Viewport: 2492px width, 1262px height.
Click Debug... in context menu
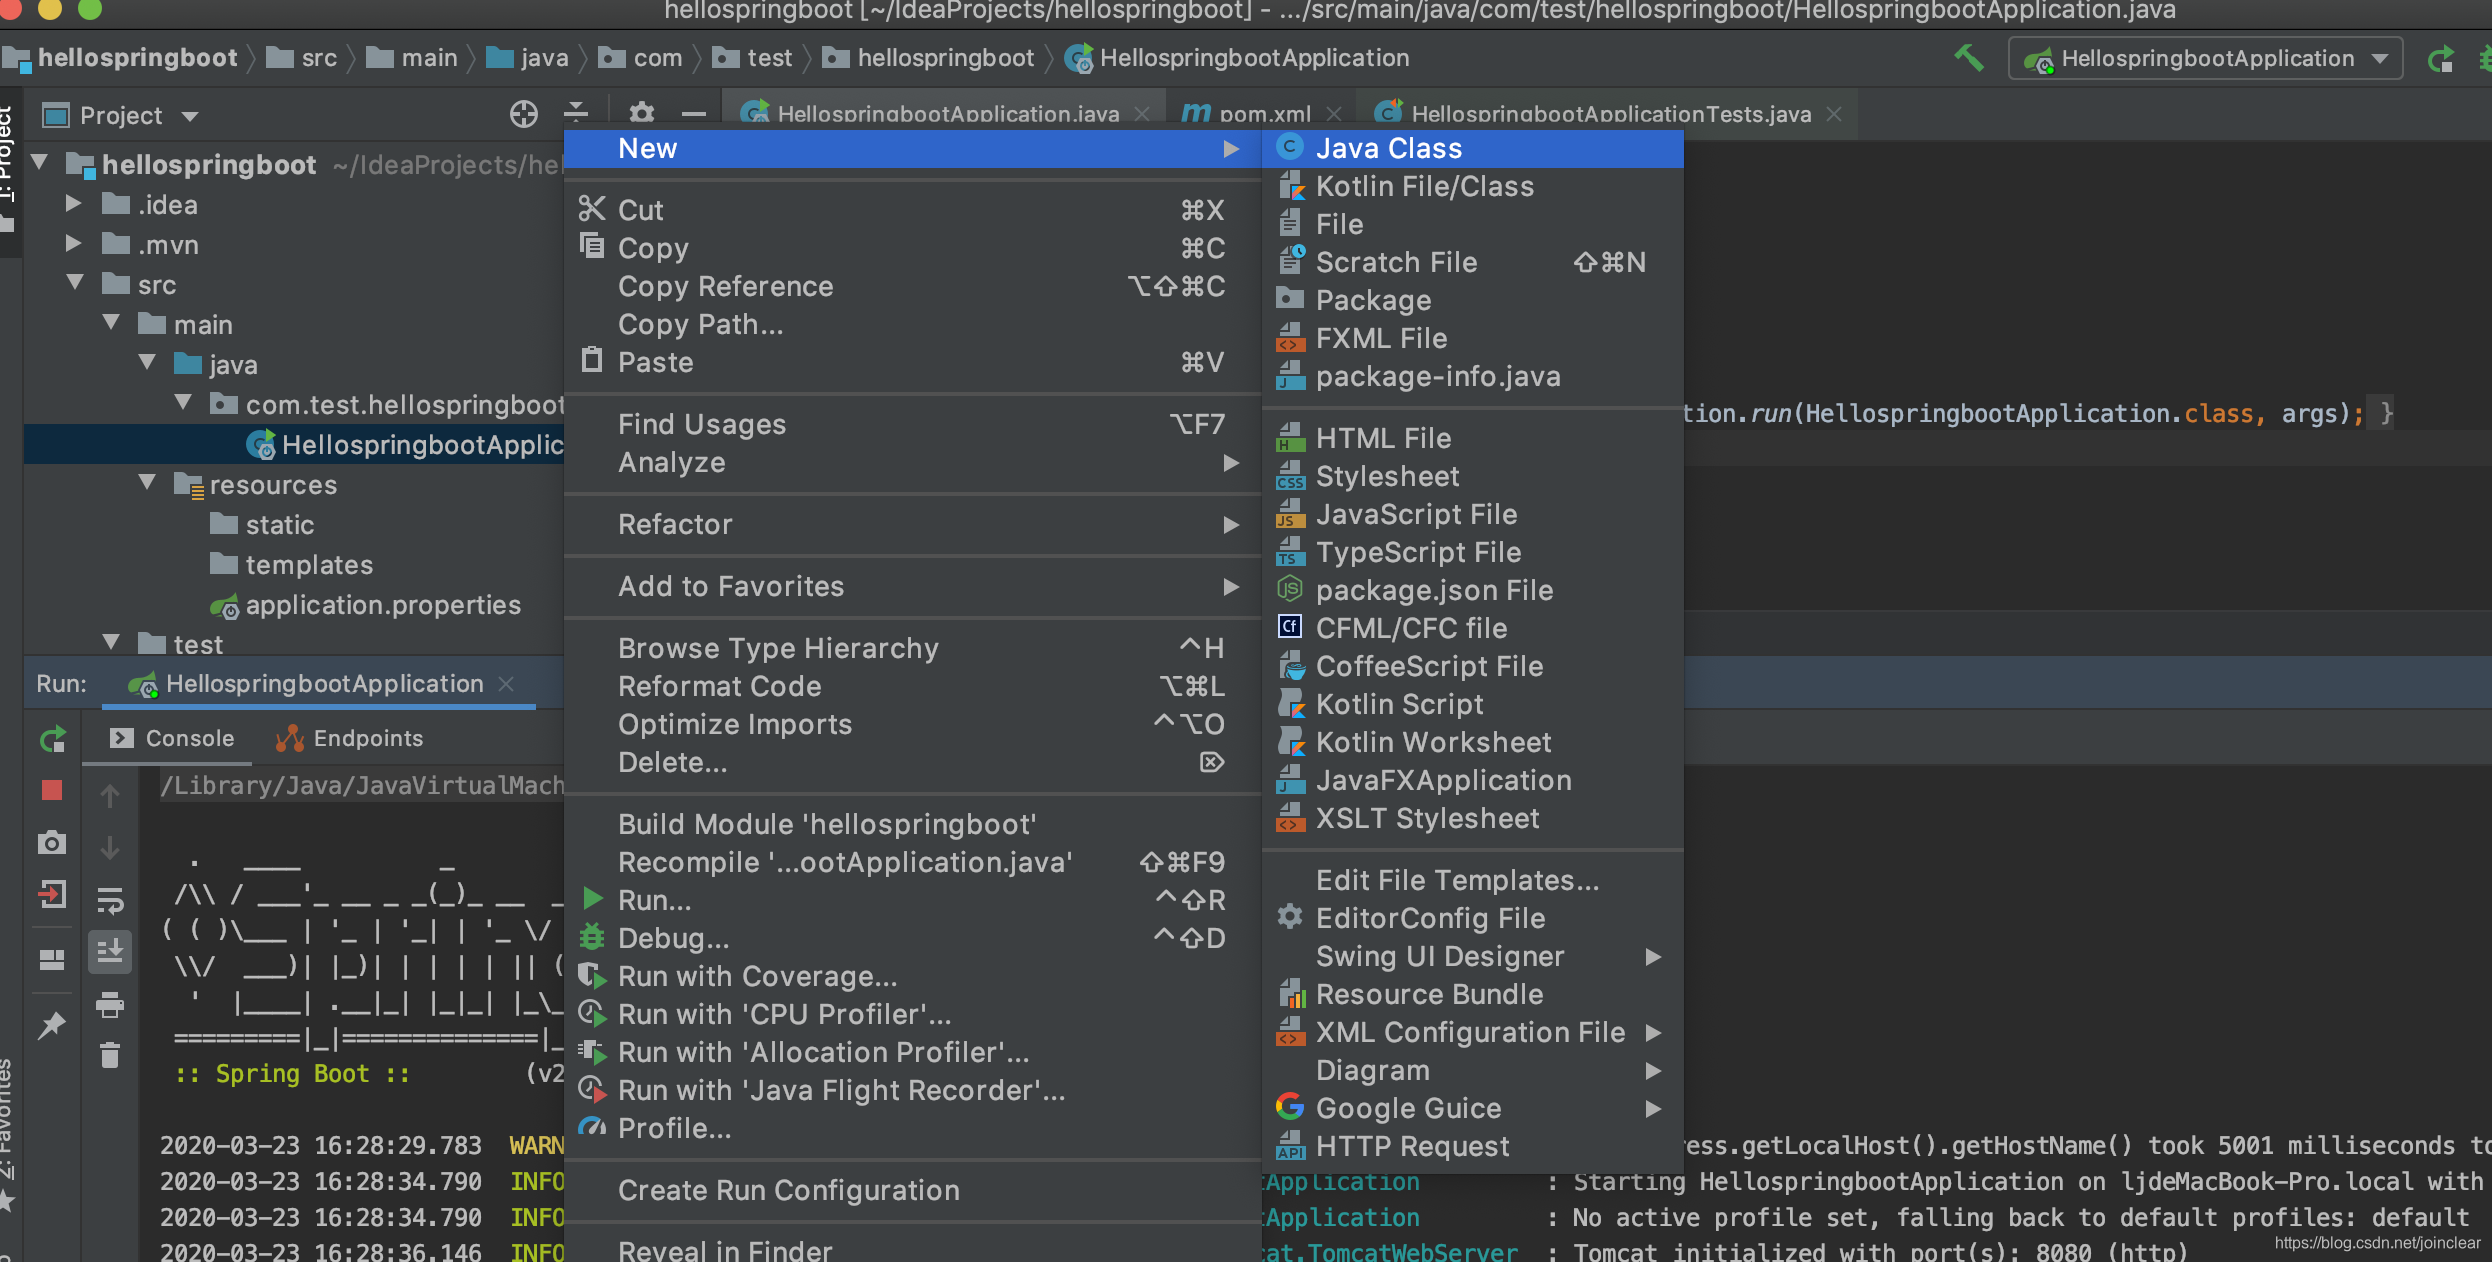(x=912, y=938)
